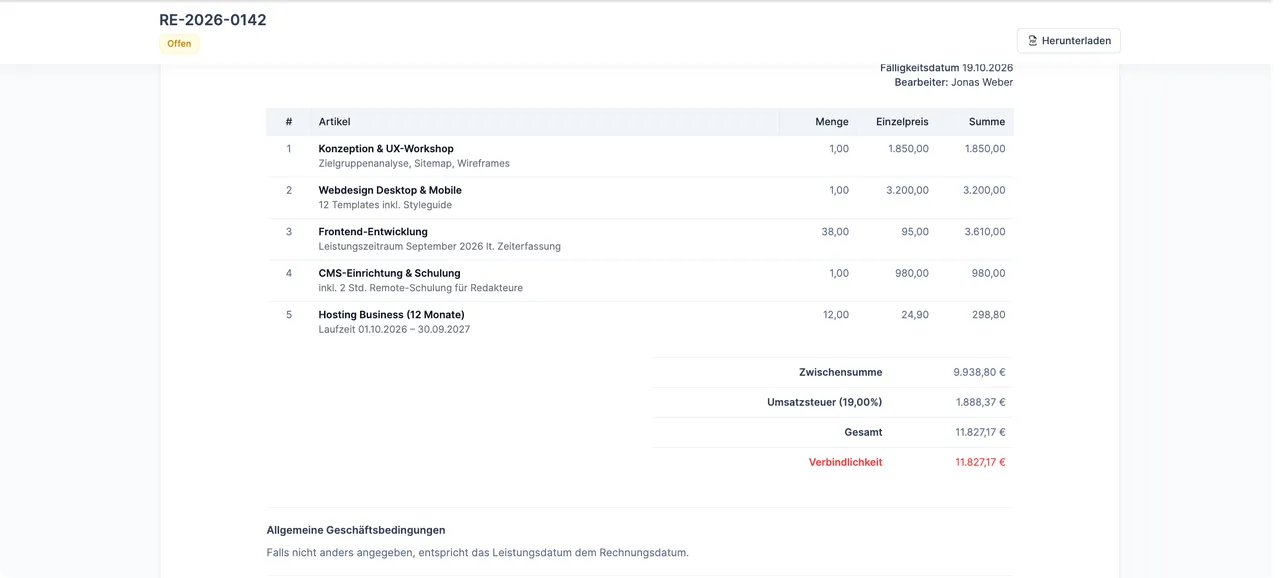Click the unit price 24,90
The height and width of the screenshot is (578, 1280).
point(915,315)
